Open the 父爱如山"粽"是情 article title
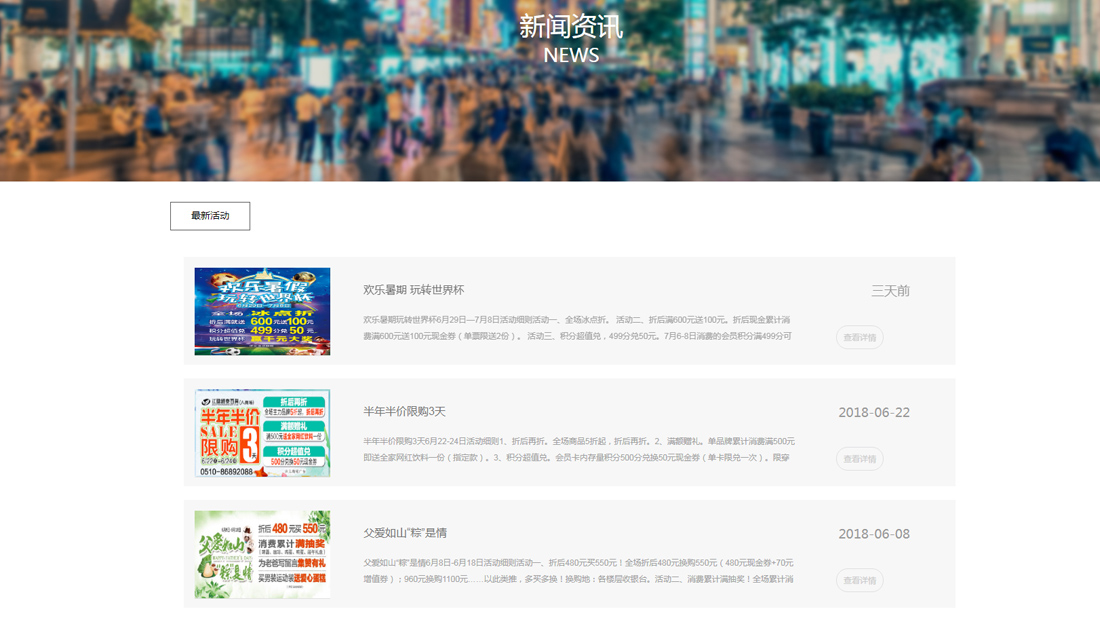1100x618 pixels. [x=404, y=533]
